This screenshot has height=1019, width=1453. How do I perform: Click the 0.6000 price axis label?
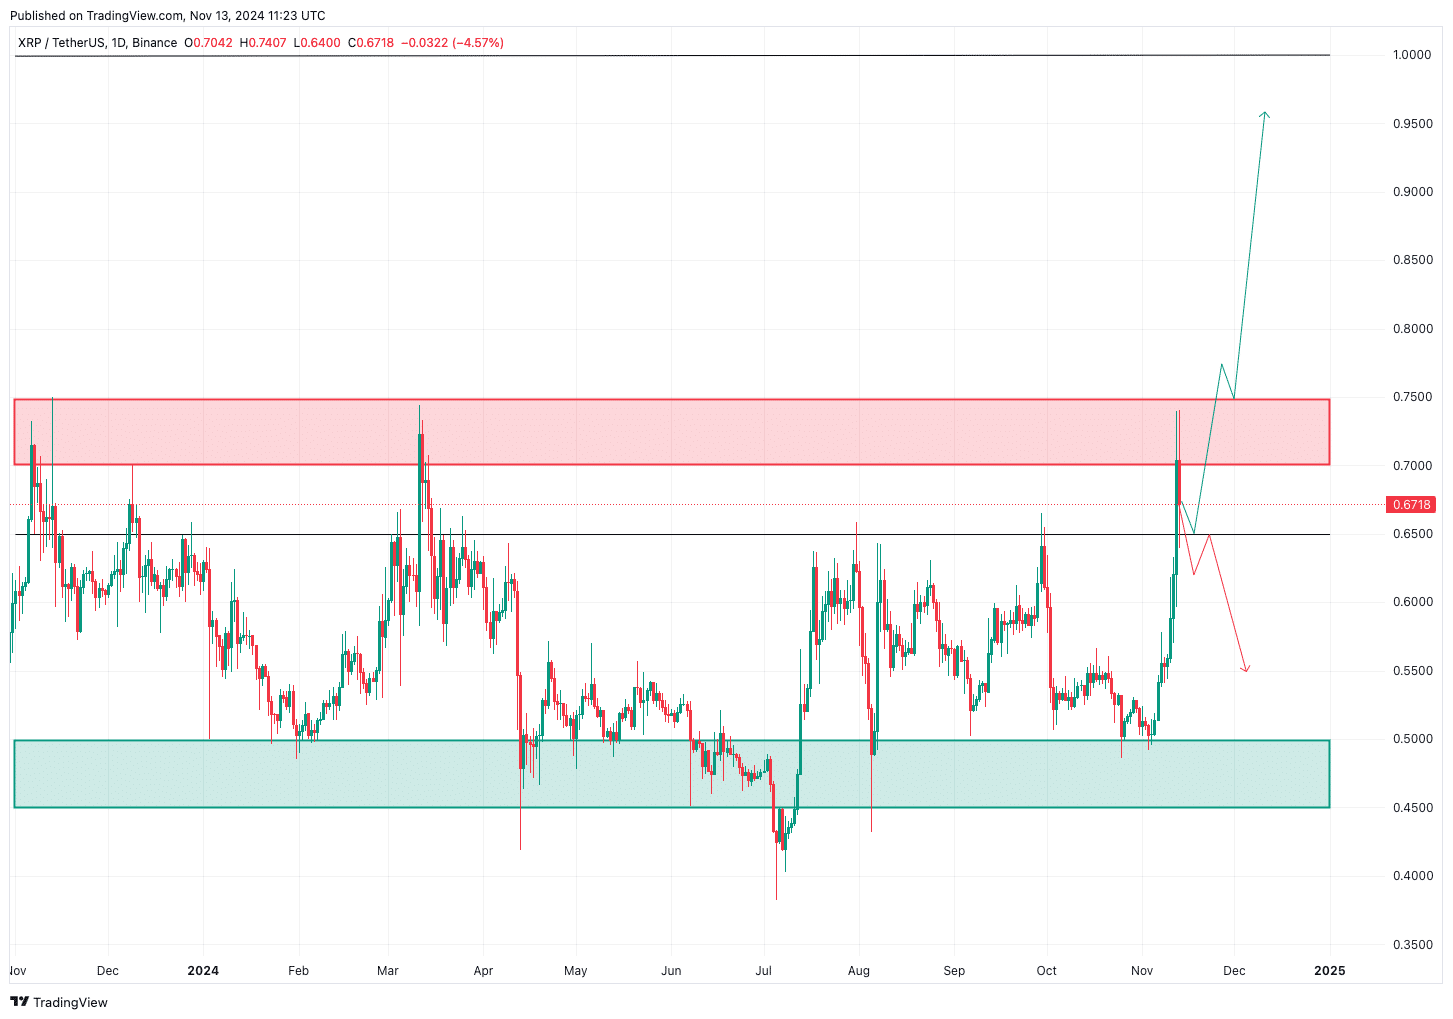click(1412, 602)
